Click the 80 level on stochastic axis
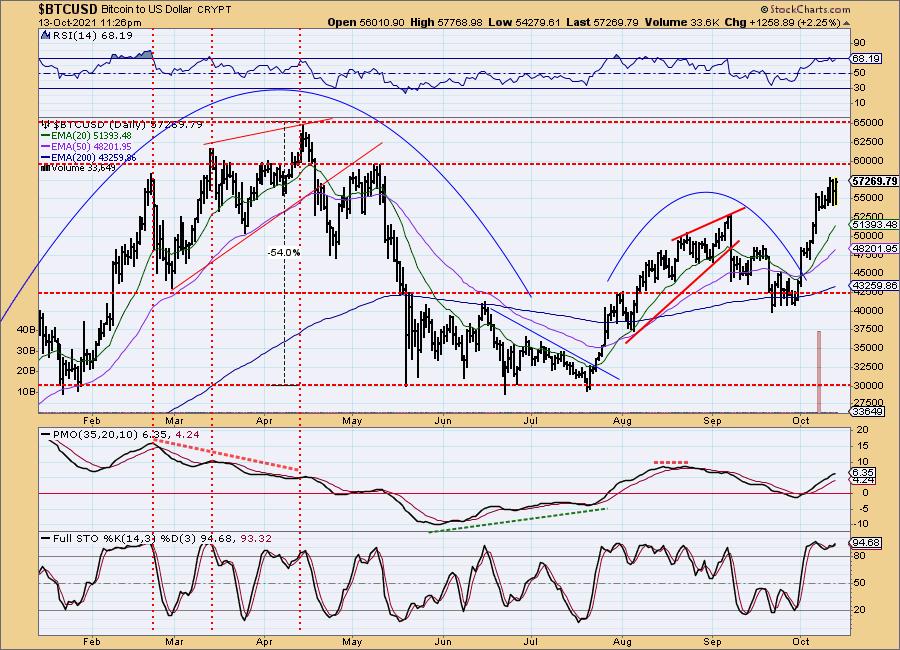 [x=859, y=556]
